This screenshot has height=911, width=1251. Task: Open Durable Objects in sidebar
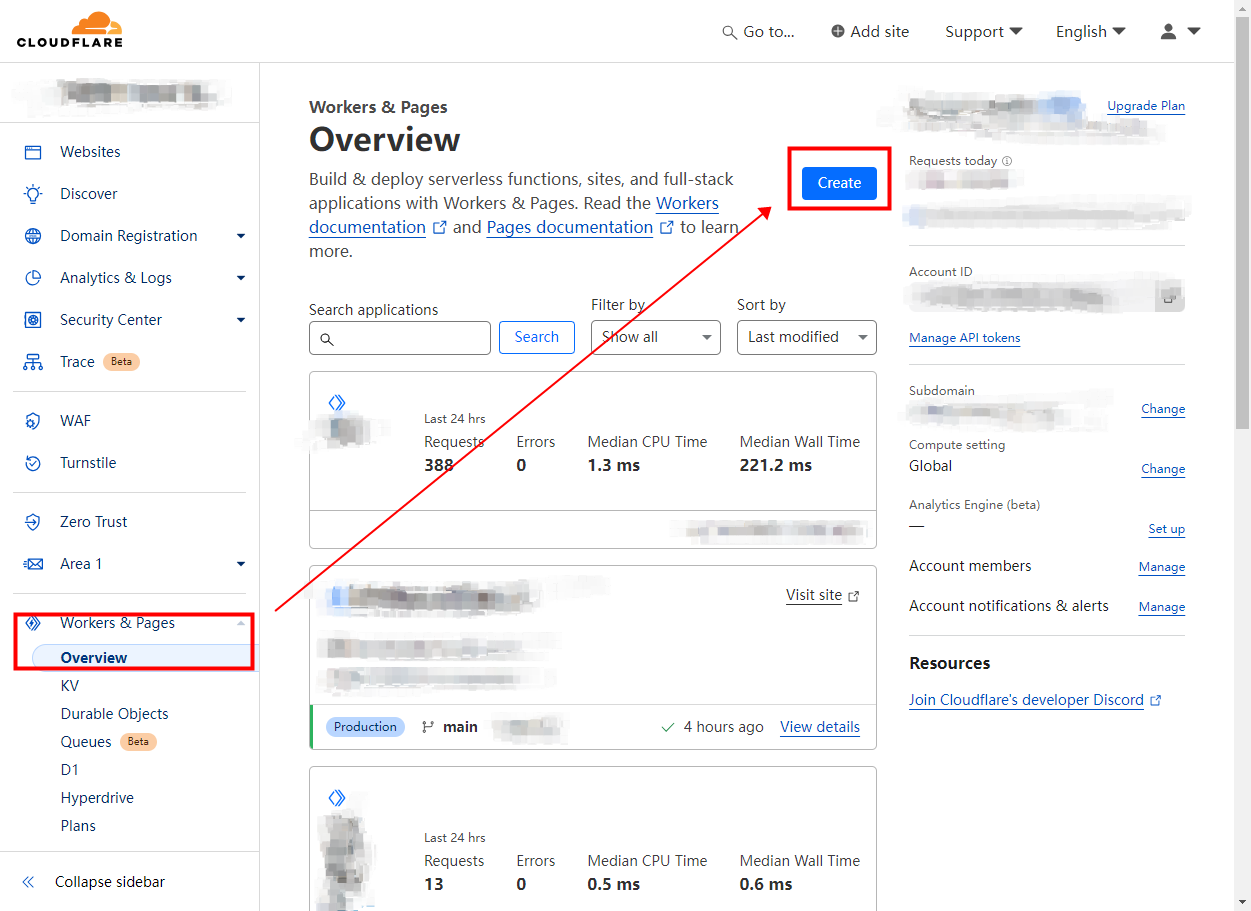point(114,714)
